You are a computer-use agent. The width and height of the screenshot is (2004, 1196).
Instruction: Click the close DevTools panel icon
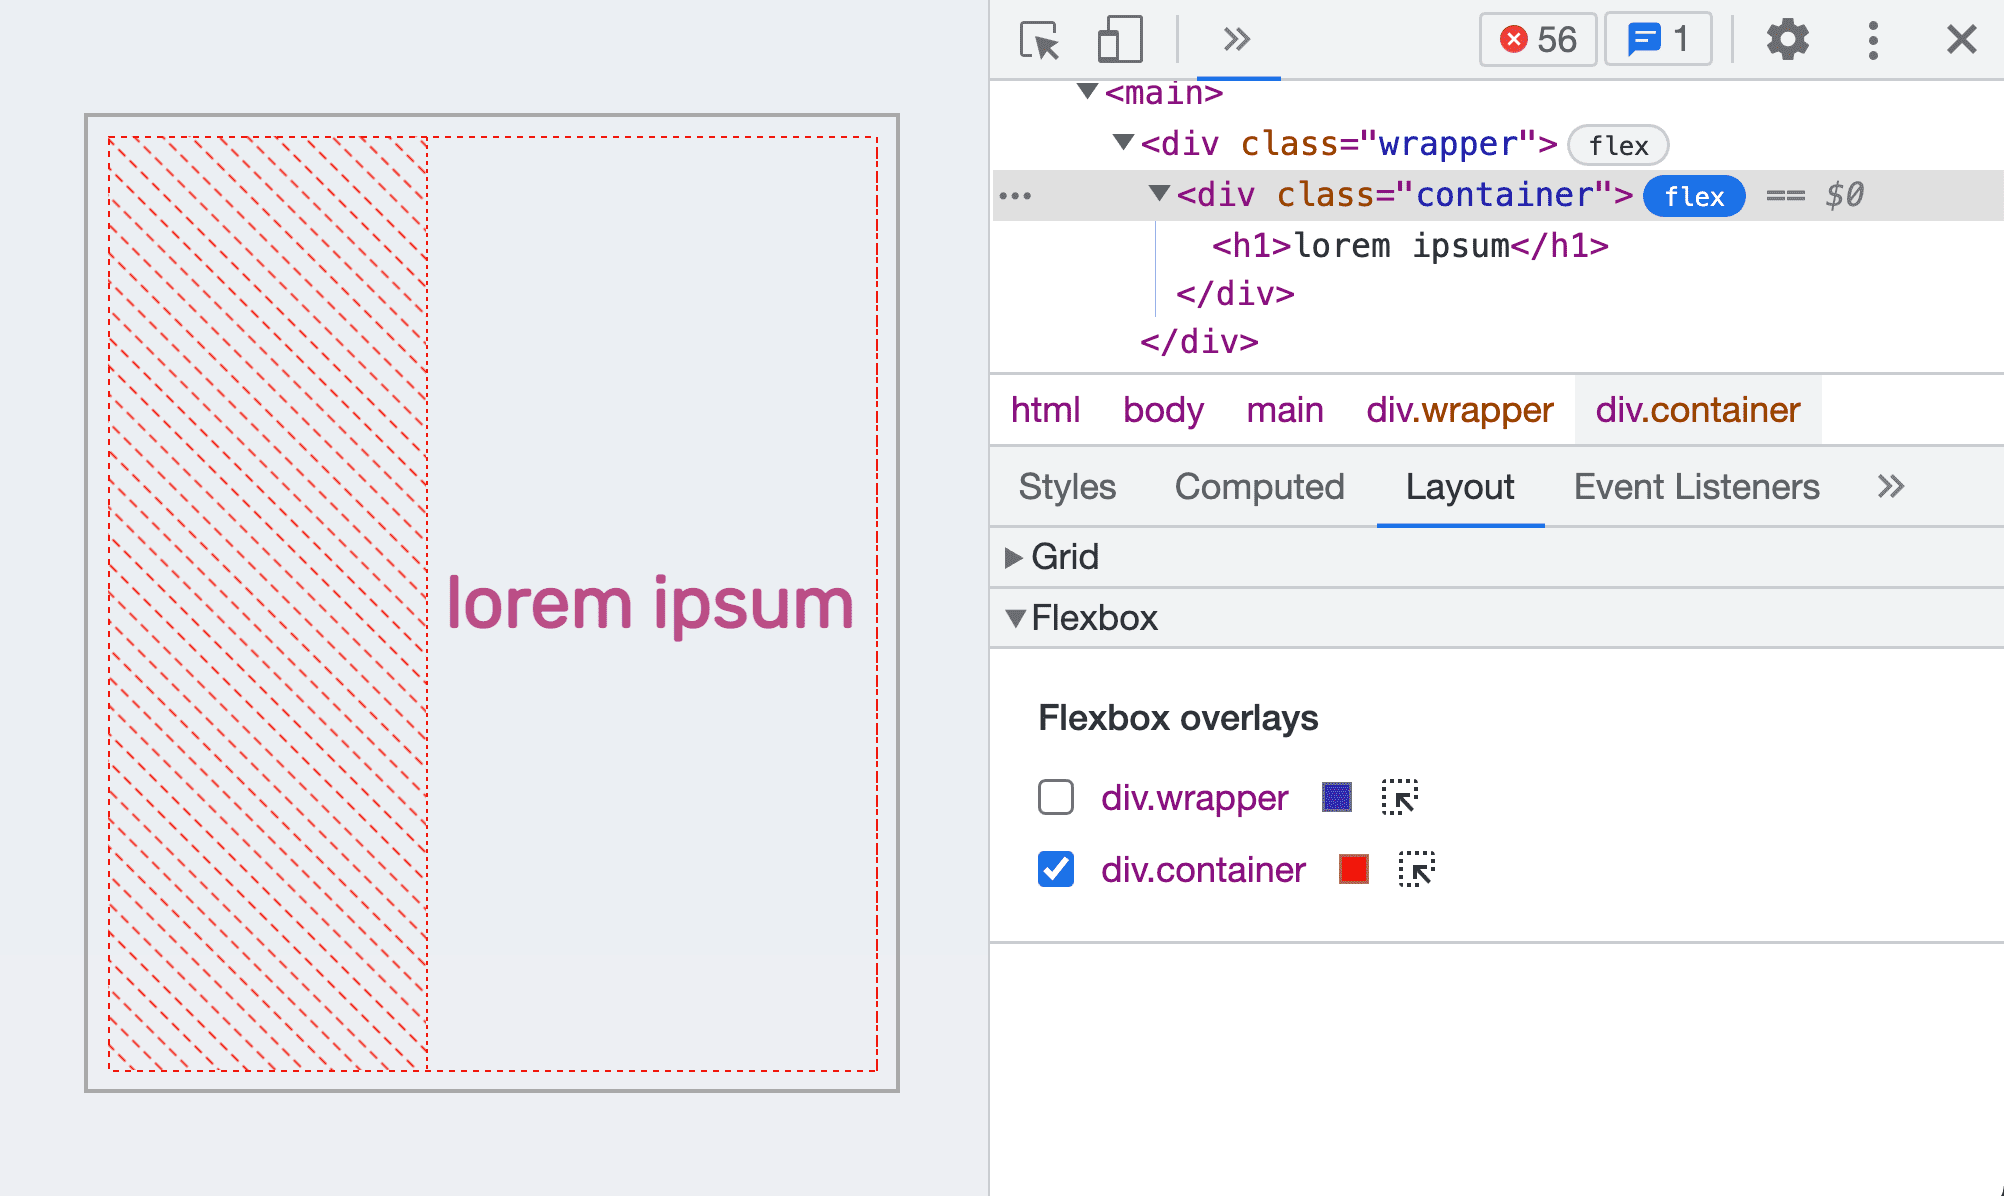point(1961,40)
